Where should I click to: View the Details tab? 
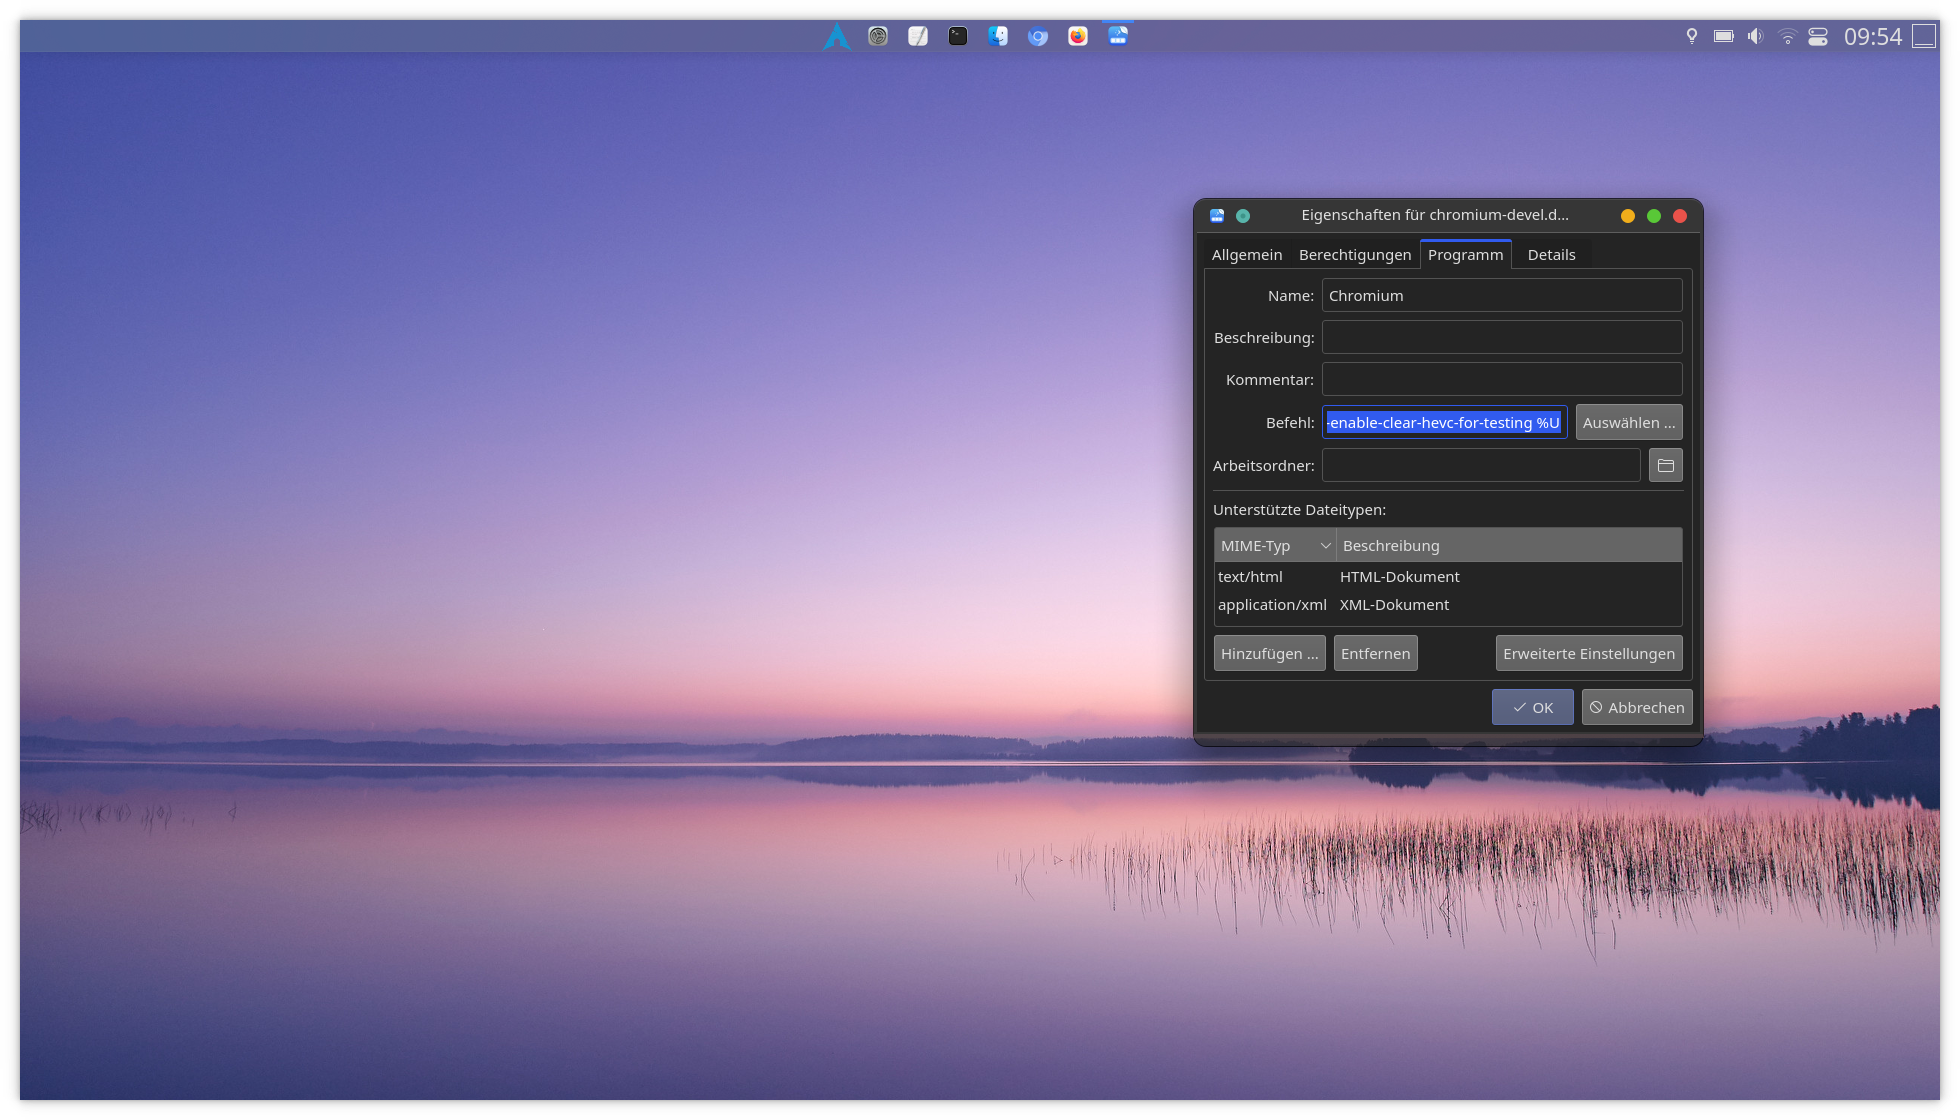1551,255
